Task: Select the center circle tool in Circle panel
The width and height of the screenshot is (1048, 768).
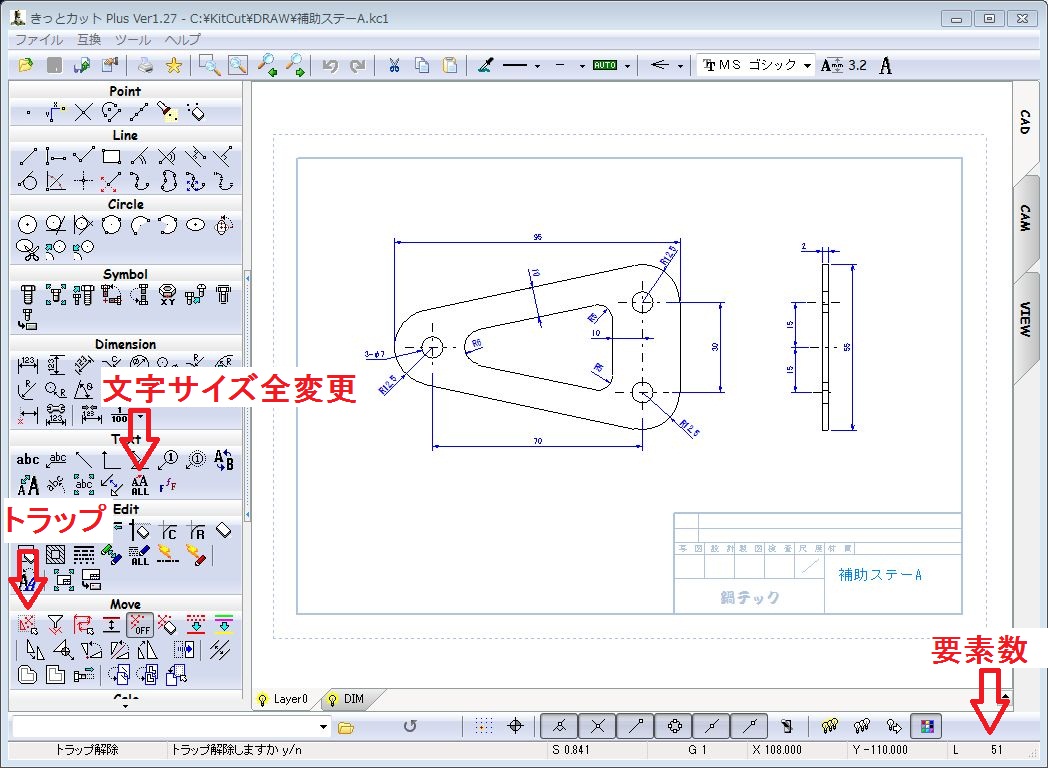Action: point(27,225)
